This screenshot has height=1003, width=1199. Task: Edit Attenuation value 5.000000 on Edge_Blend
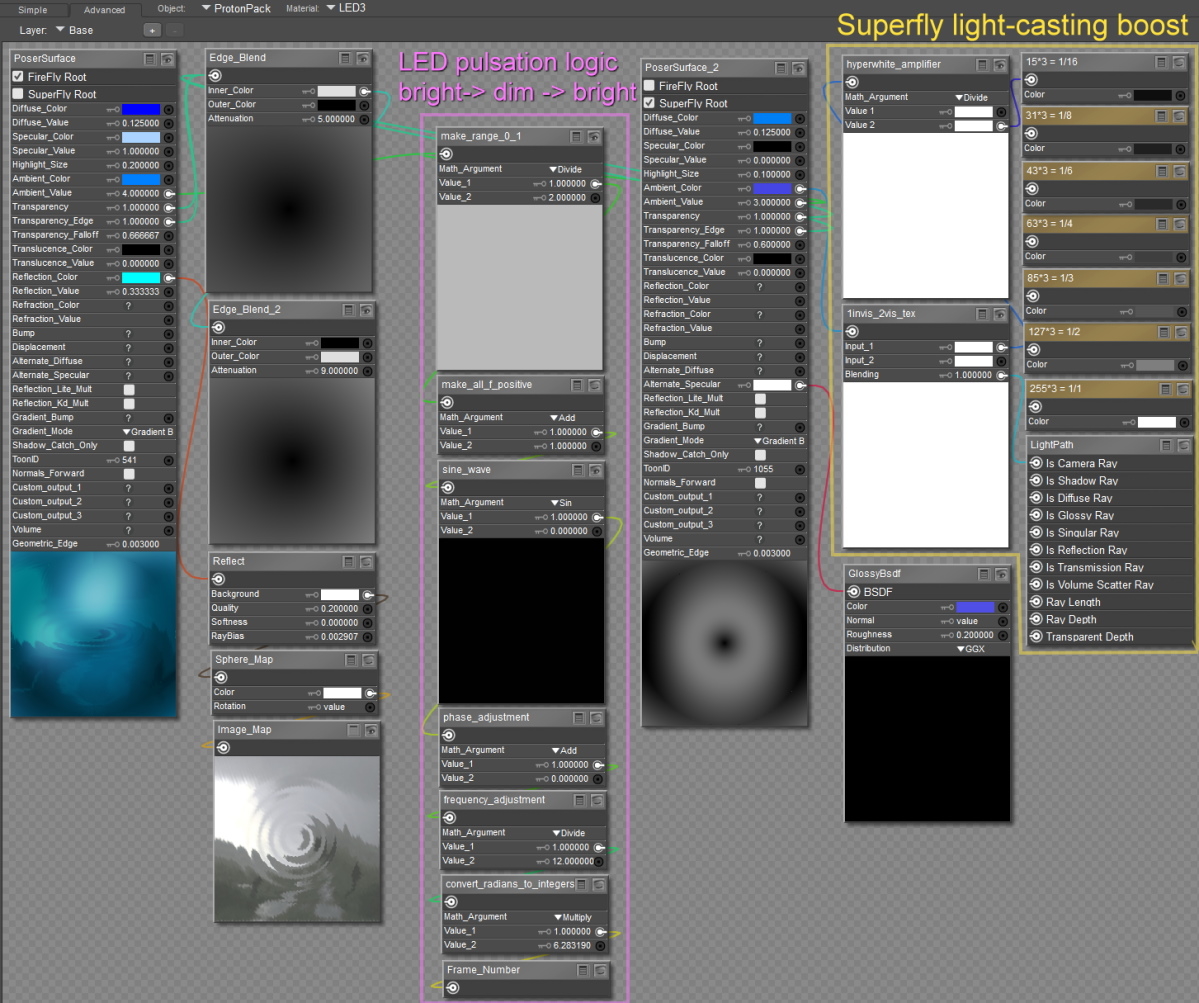(x=336, y=119)
